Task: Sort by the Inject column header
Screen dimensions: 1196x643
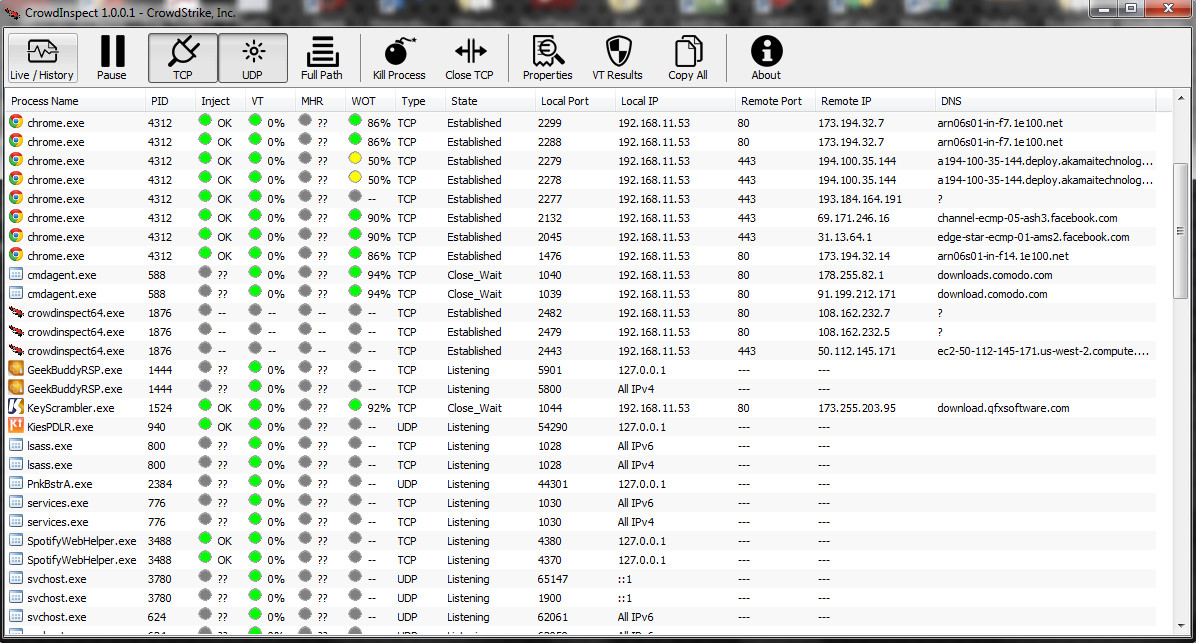Action: point(220,101)
